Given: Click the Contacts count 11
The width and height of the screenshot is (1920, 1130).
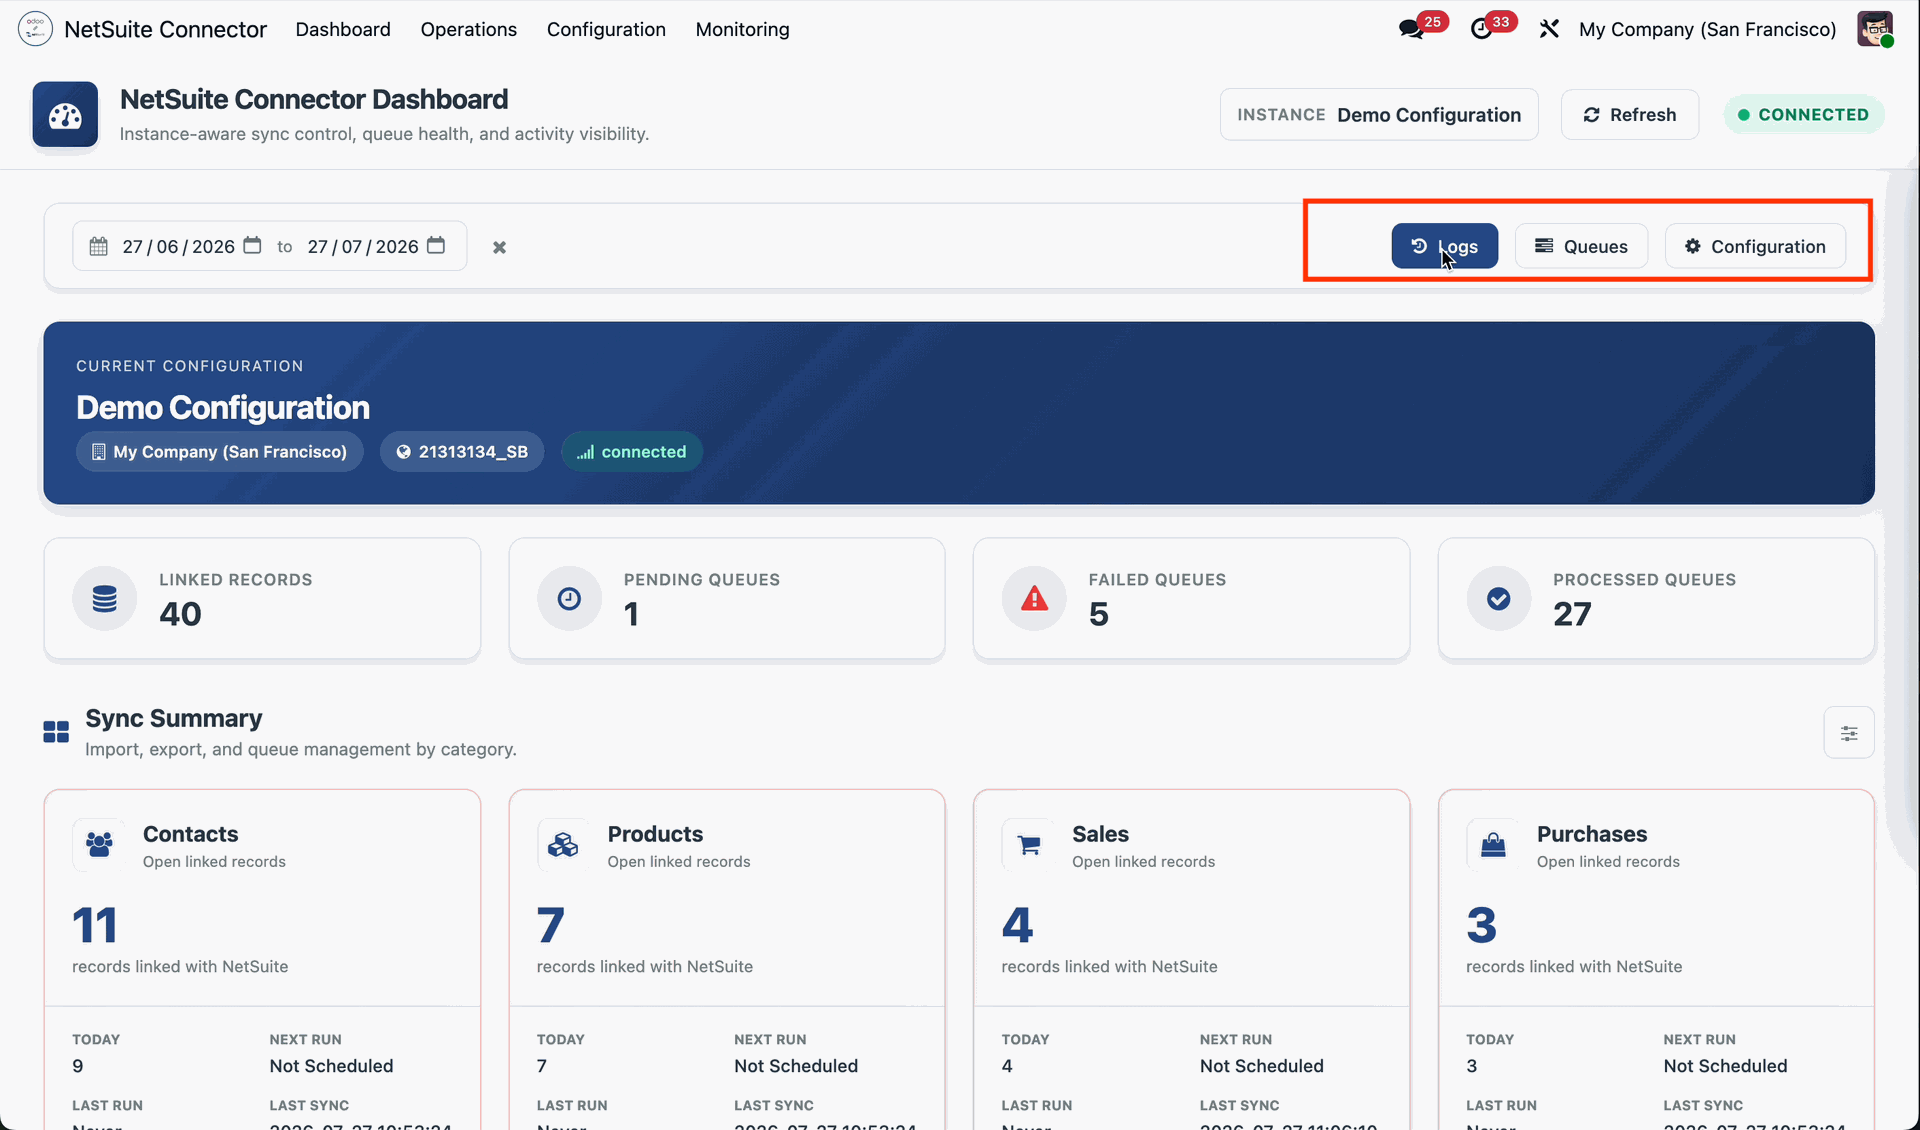Looking at the screenshot, I should (95, 926).
